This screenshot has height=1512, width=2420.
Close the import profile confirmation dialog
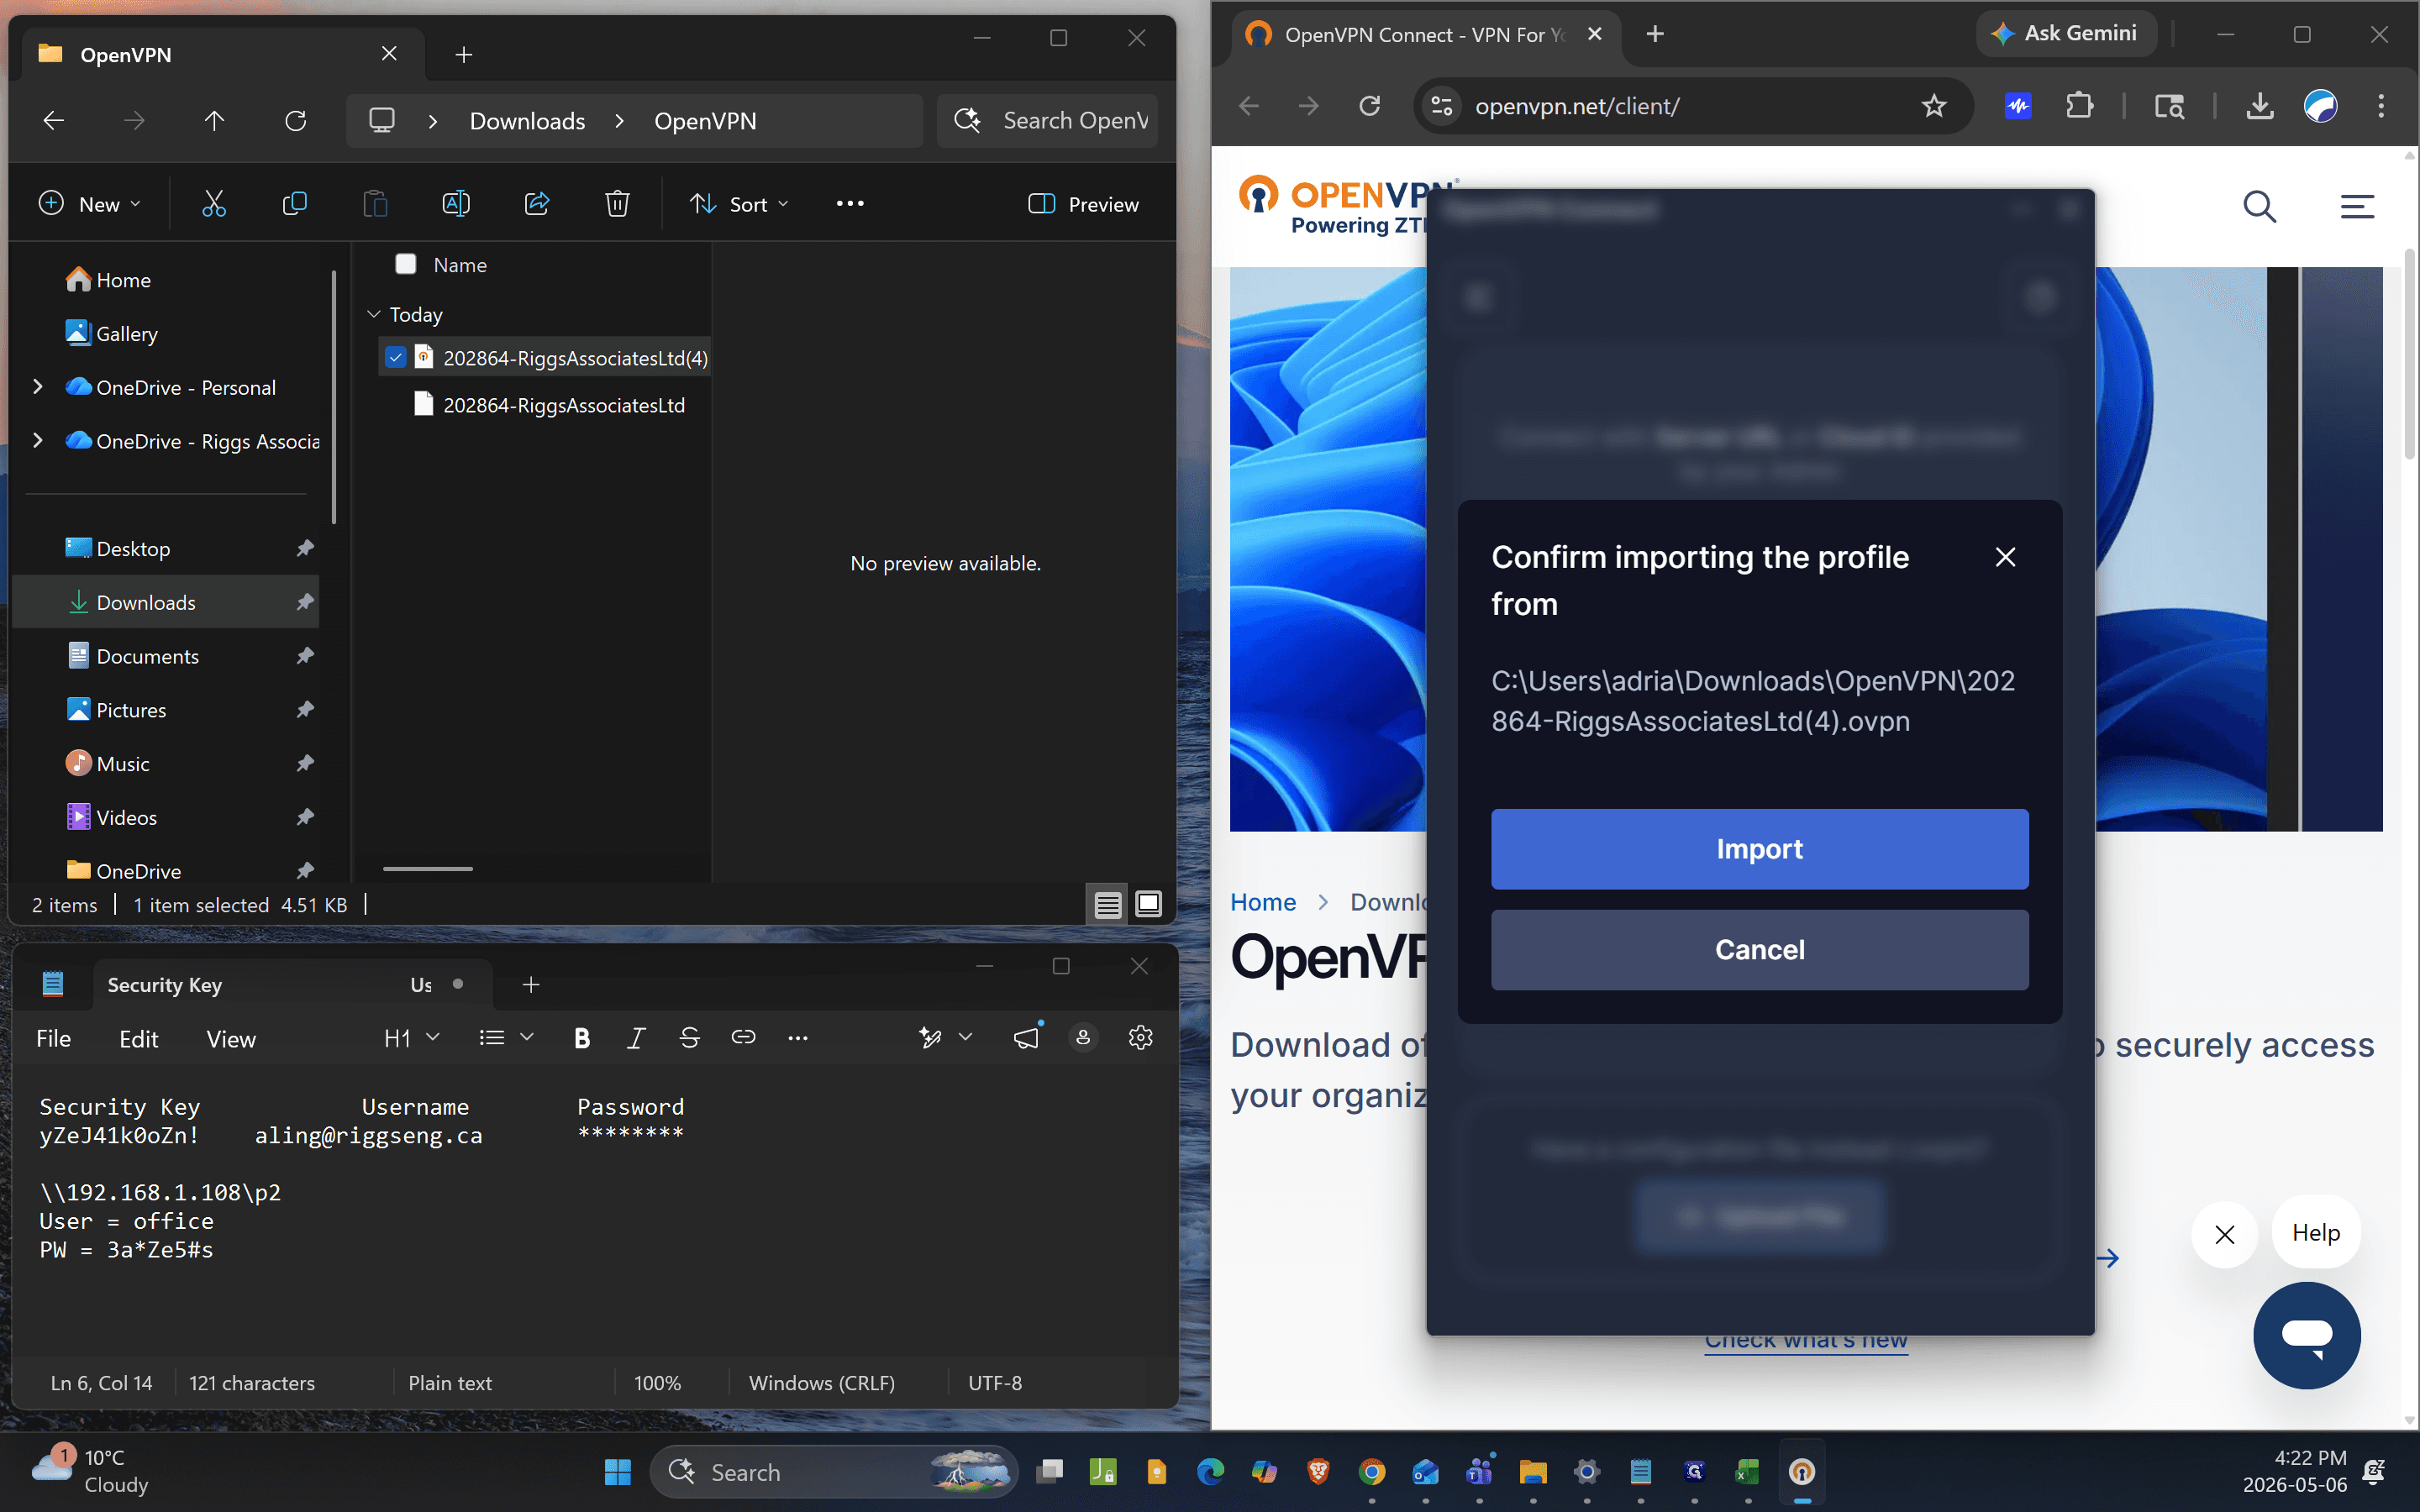2005,557
